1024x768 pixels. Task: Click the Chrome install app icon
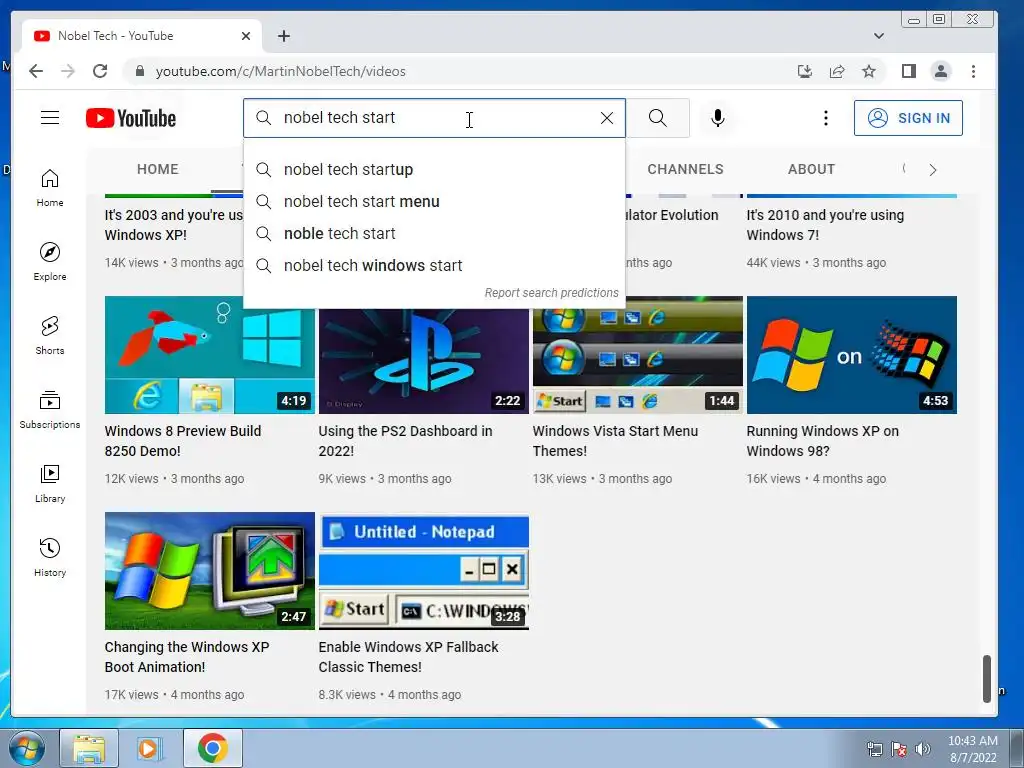[x=805, y=71]
